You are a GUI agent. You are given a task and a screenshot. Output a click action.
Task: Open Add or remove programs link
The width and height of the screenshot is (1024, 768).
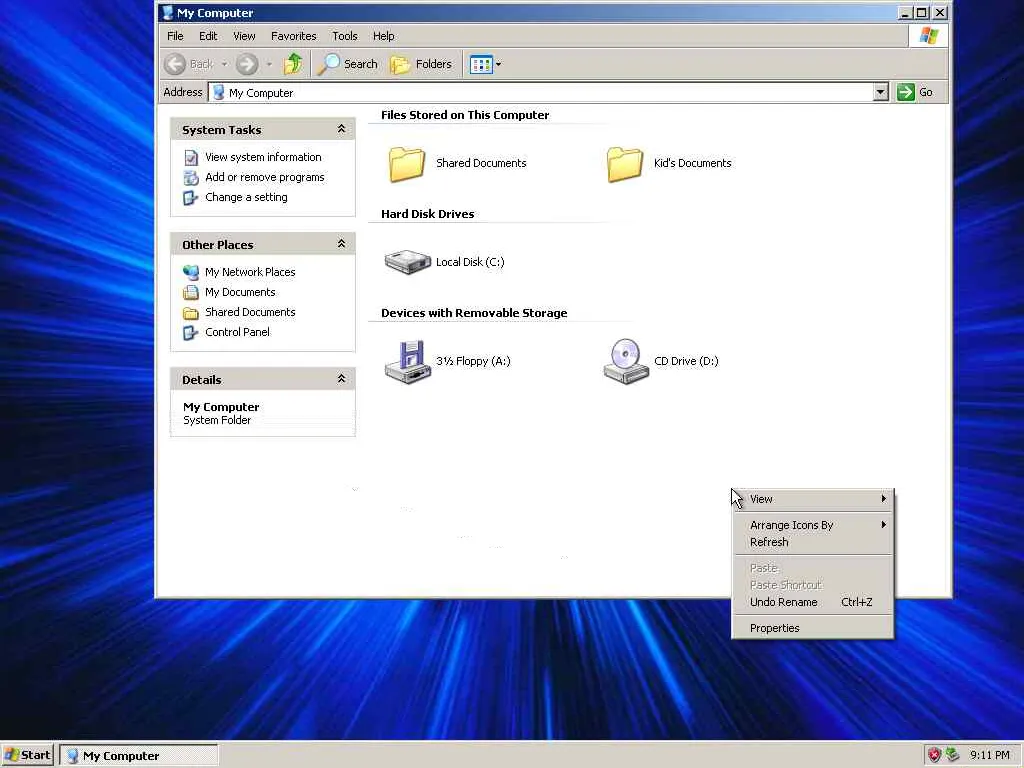(264, 178)
